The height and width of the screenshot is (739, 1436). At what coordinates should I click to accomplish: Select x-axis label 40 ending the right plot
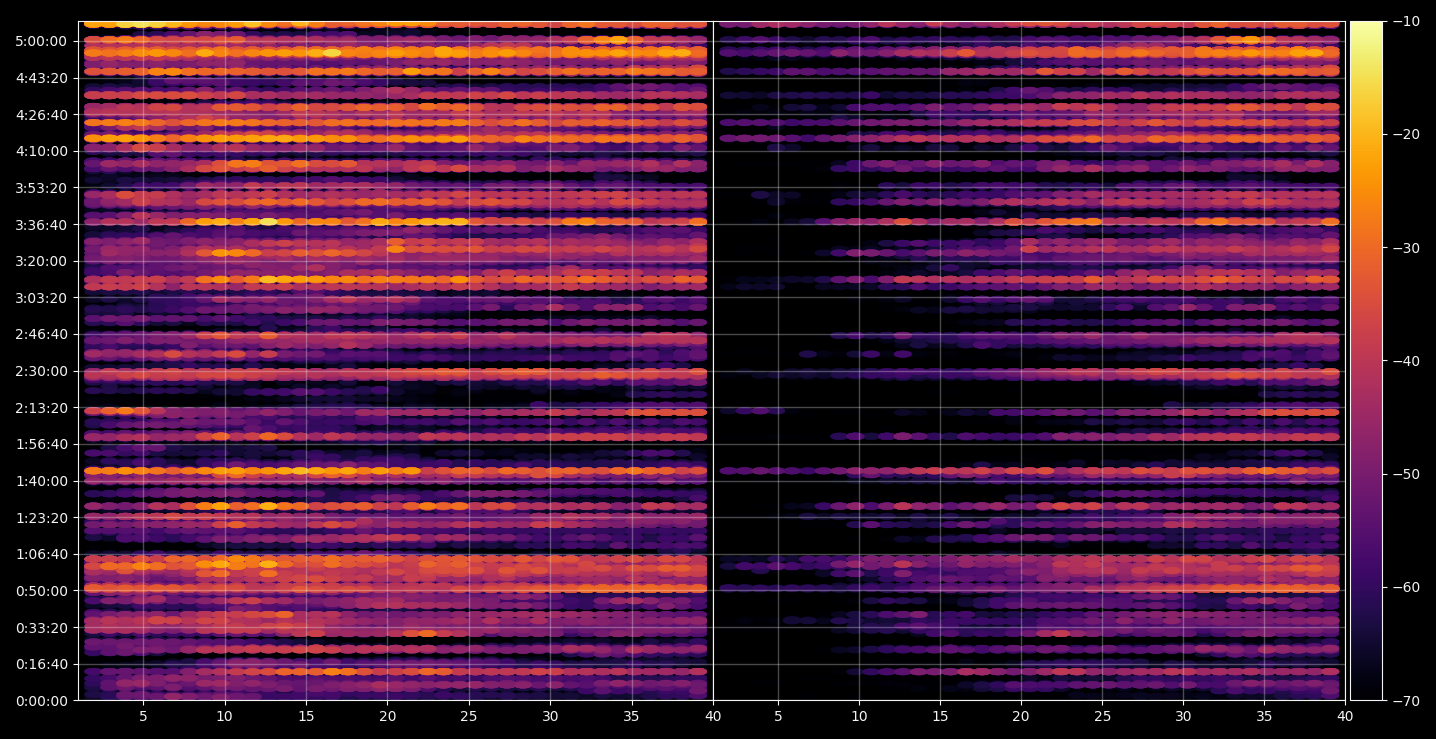1346,717
